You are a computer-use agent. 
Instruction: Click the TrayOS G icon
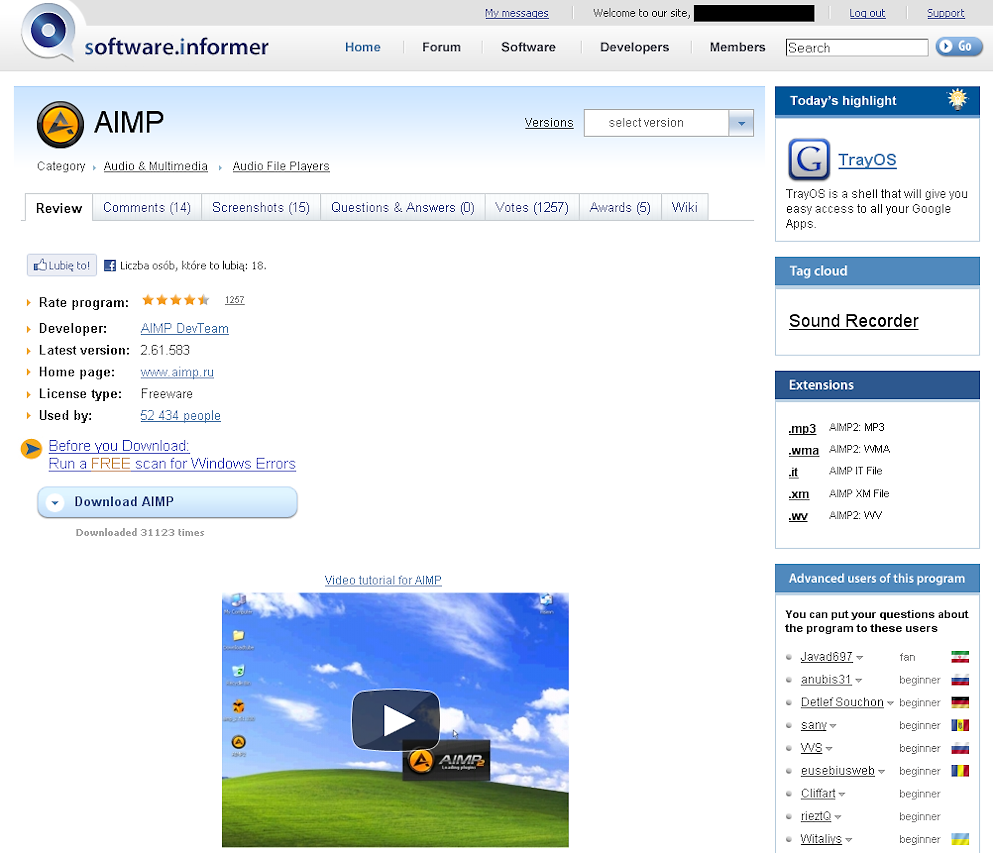coord(809,159)
